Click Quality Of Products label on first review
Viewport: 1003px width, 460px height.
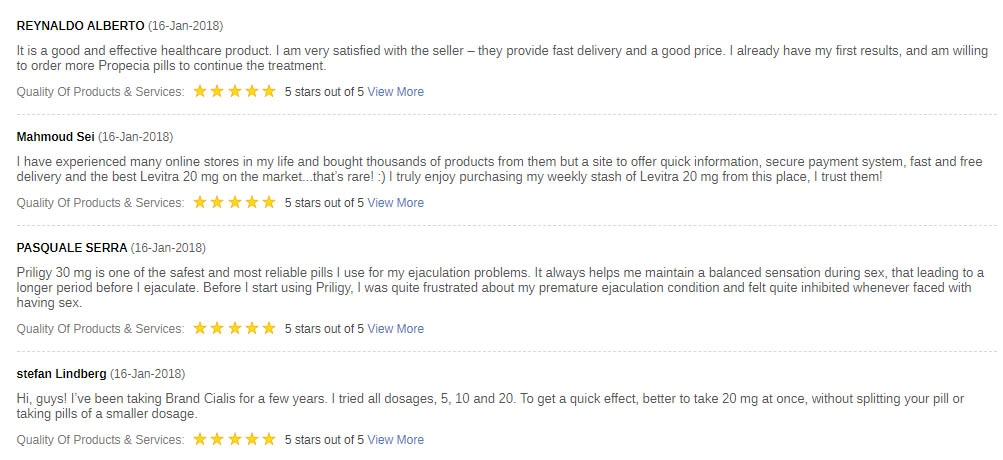(100, 91)
